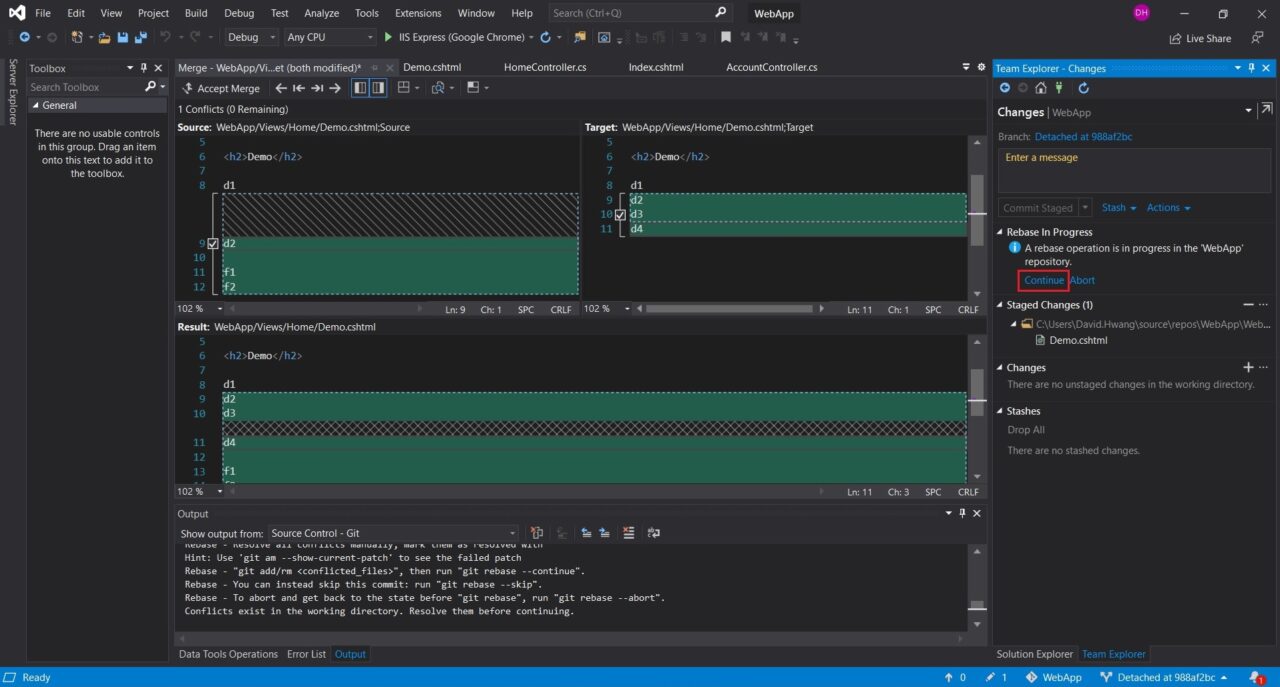The height and width of the screenshot is (687, 1280).
Task: Stage all changes with the plus icon
Action: tap(1247, 367)
